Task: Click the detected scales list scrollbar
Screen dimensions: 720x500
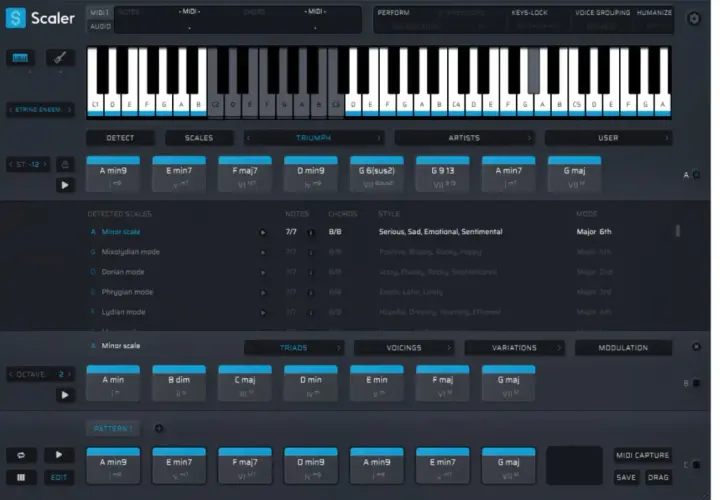Action: [678, 230]
